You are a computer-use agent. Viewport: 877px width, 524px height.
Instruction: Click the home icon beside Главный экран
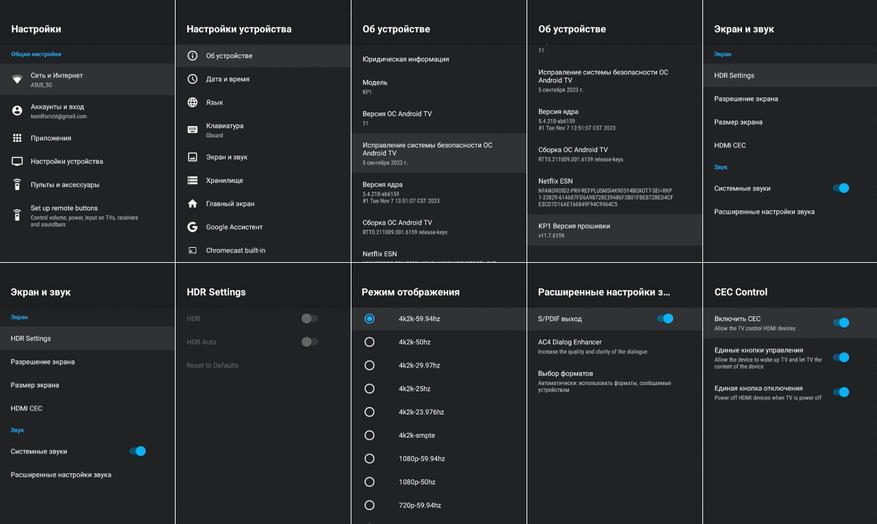tap(192, 204)
